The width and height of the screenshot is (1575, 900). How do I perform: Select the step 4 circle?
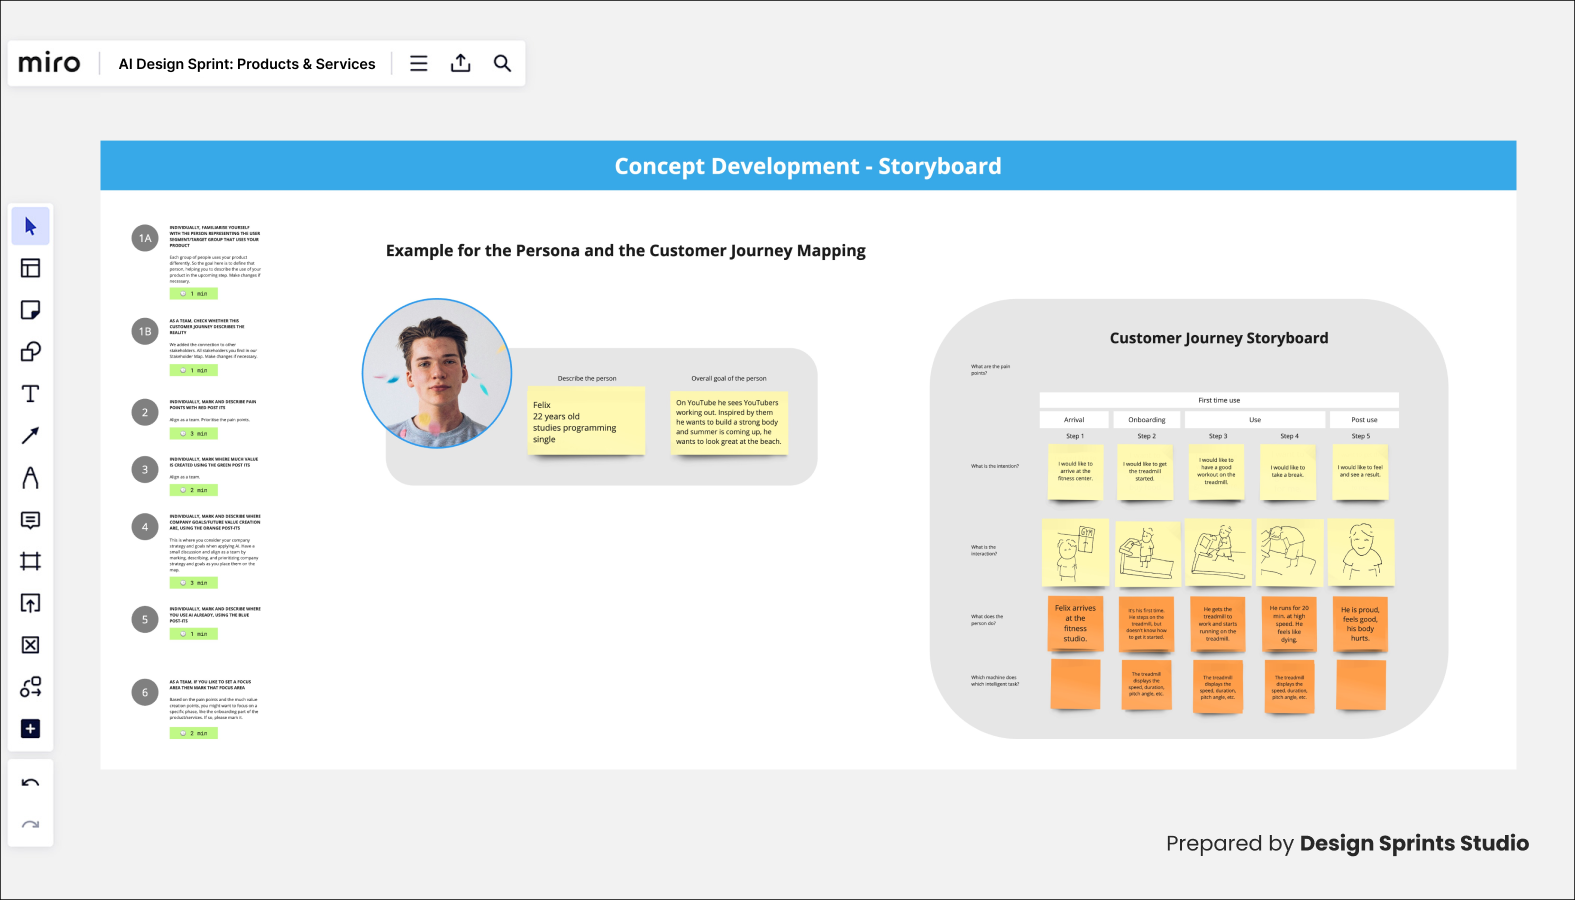point(145,527)
